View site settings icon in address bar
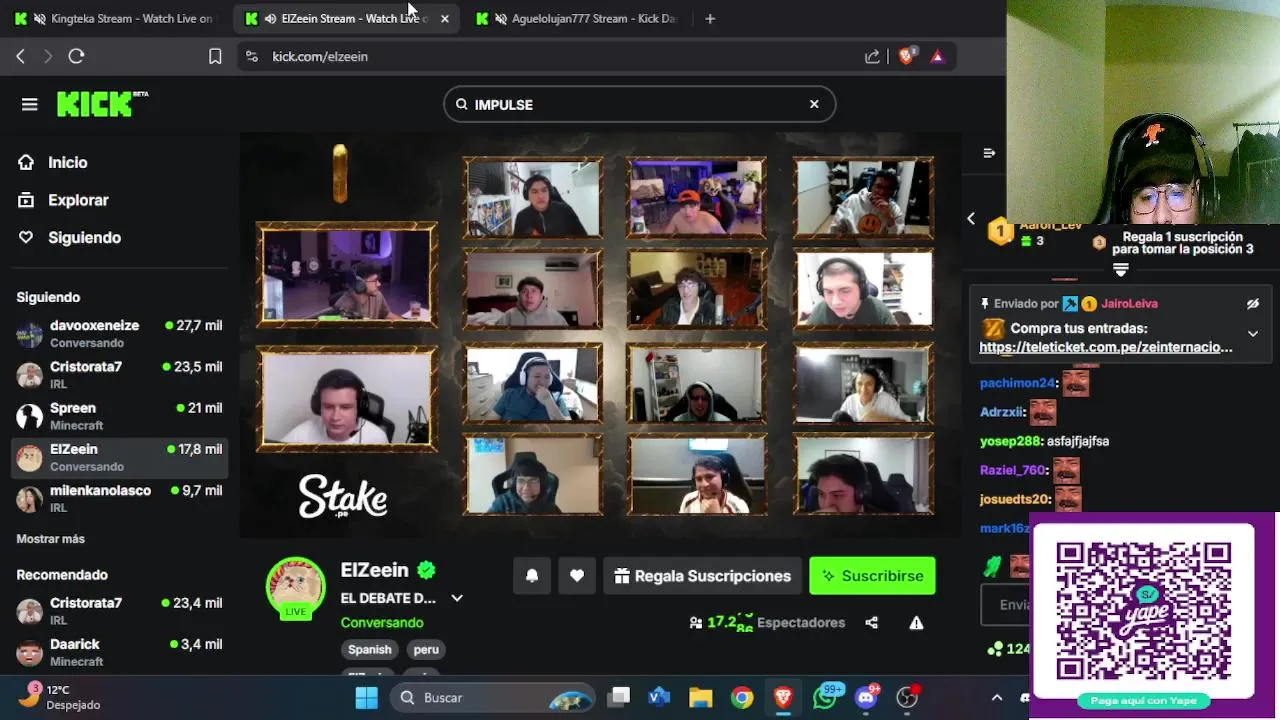Screen dimensions: 1280x720 [x=252, y=56]
